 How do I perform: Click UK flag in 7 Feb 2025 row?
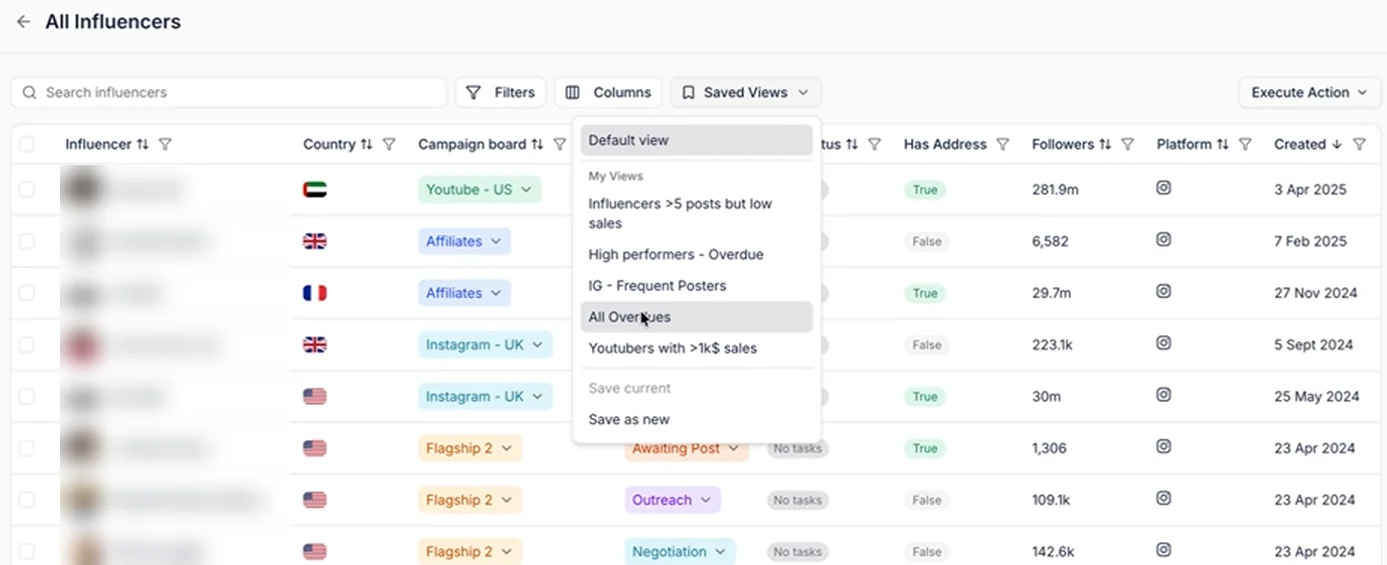click(x=315, y=241)
